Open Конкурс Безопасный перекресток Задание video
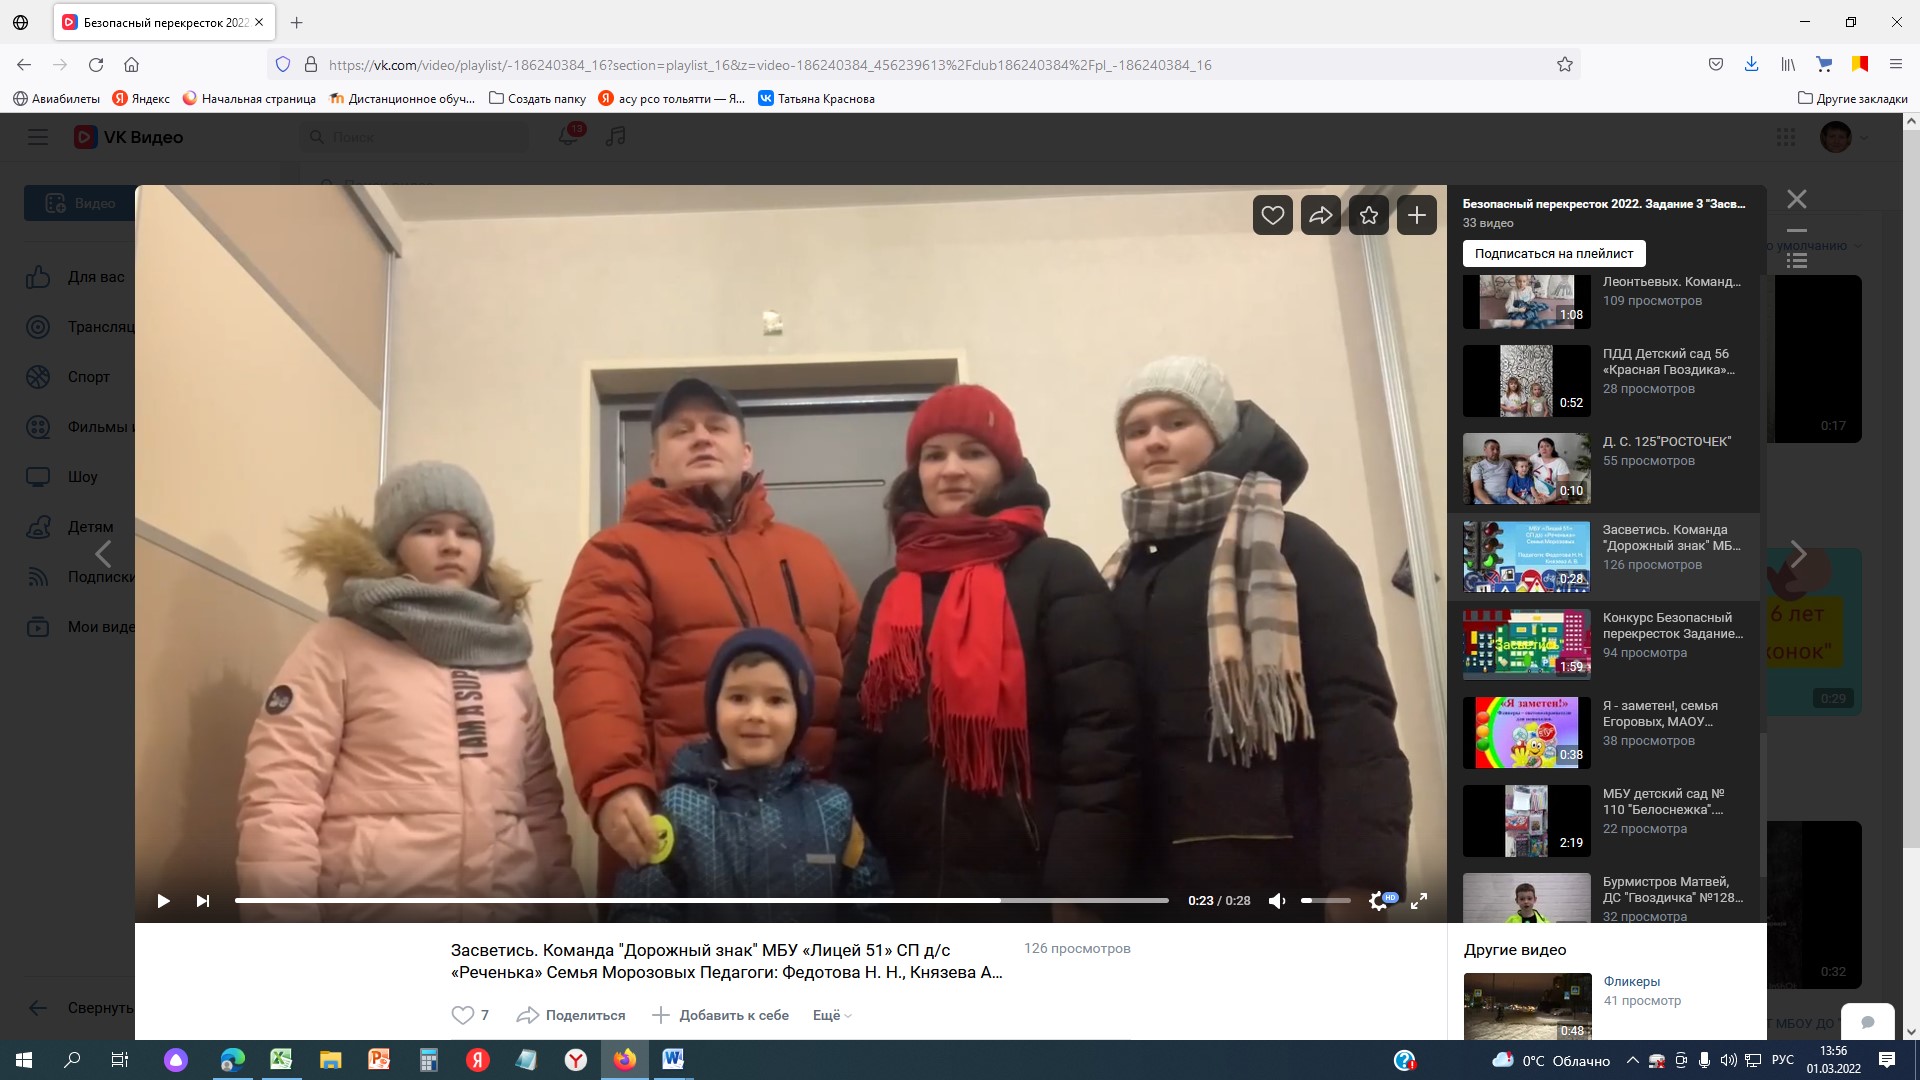The image size is (1920, 1080). click(x=1604, y=645)
